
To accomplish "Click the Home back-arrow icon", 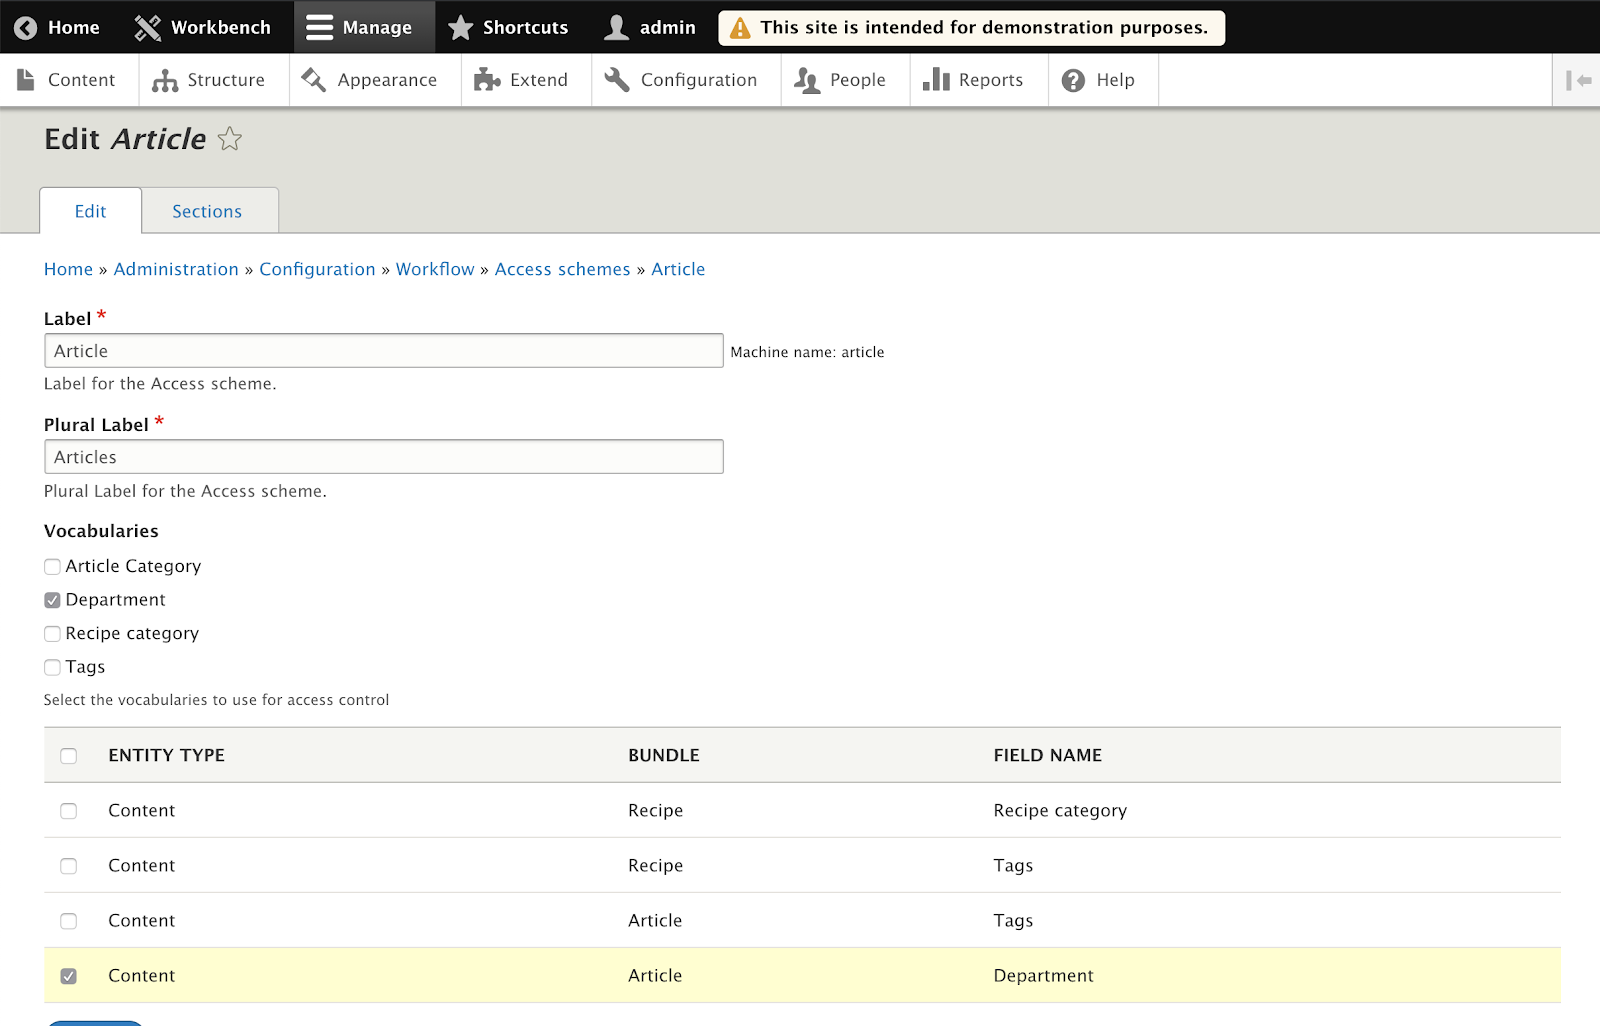I will click(x=26, y=28).
